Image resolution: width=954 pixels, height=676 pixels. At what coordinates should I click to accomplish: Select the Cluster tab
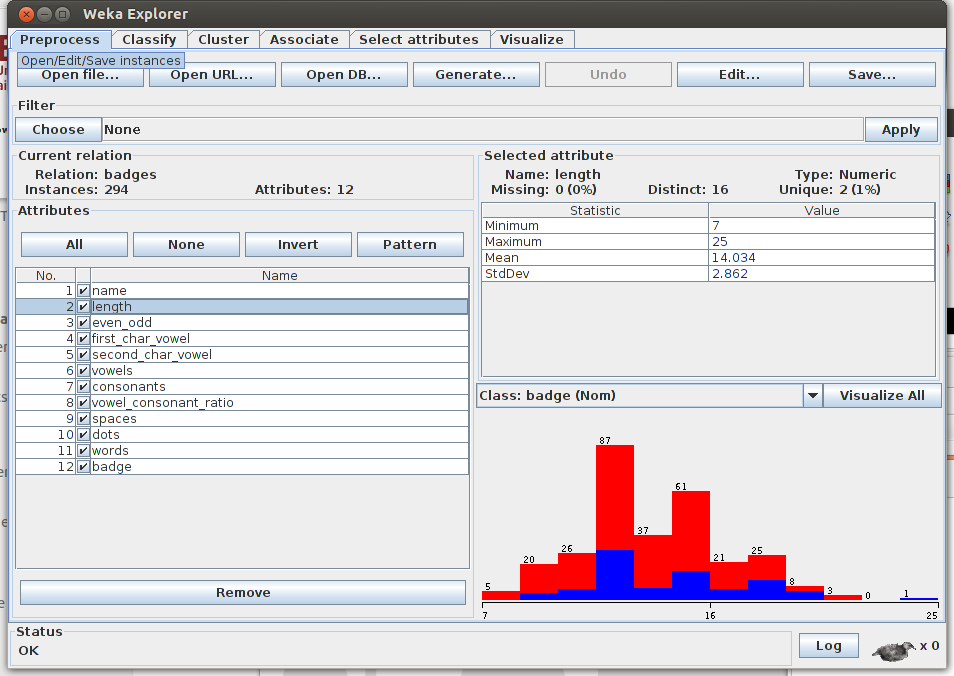pyautogui.click(x=223, y=40)
